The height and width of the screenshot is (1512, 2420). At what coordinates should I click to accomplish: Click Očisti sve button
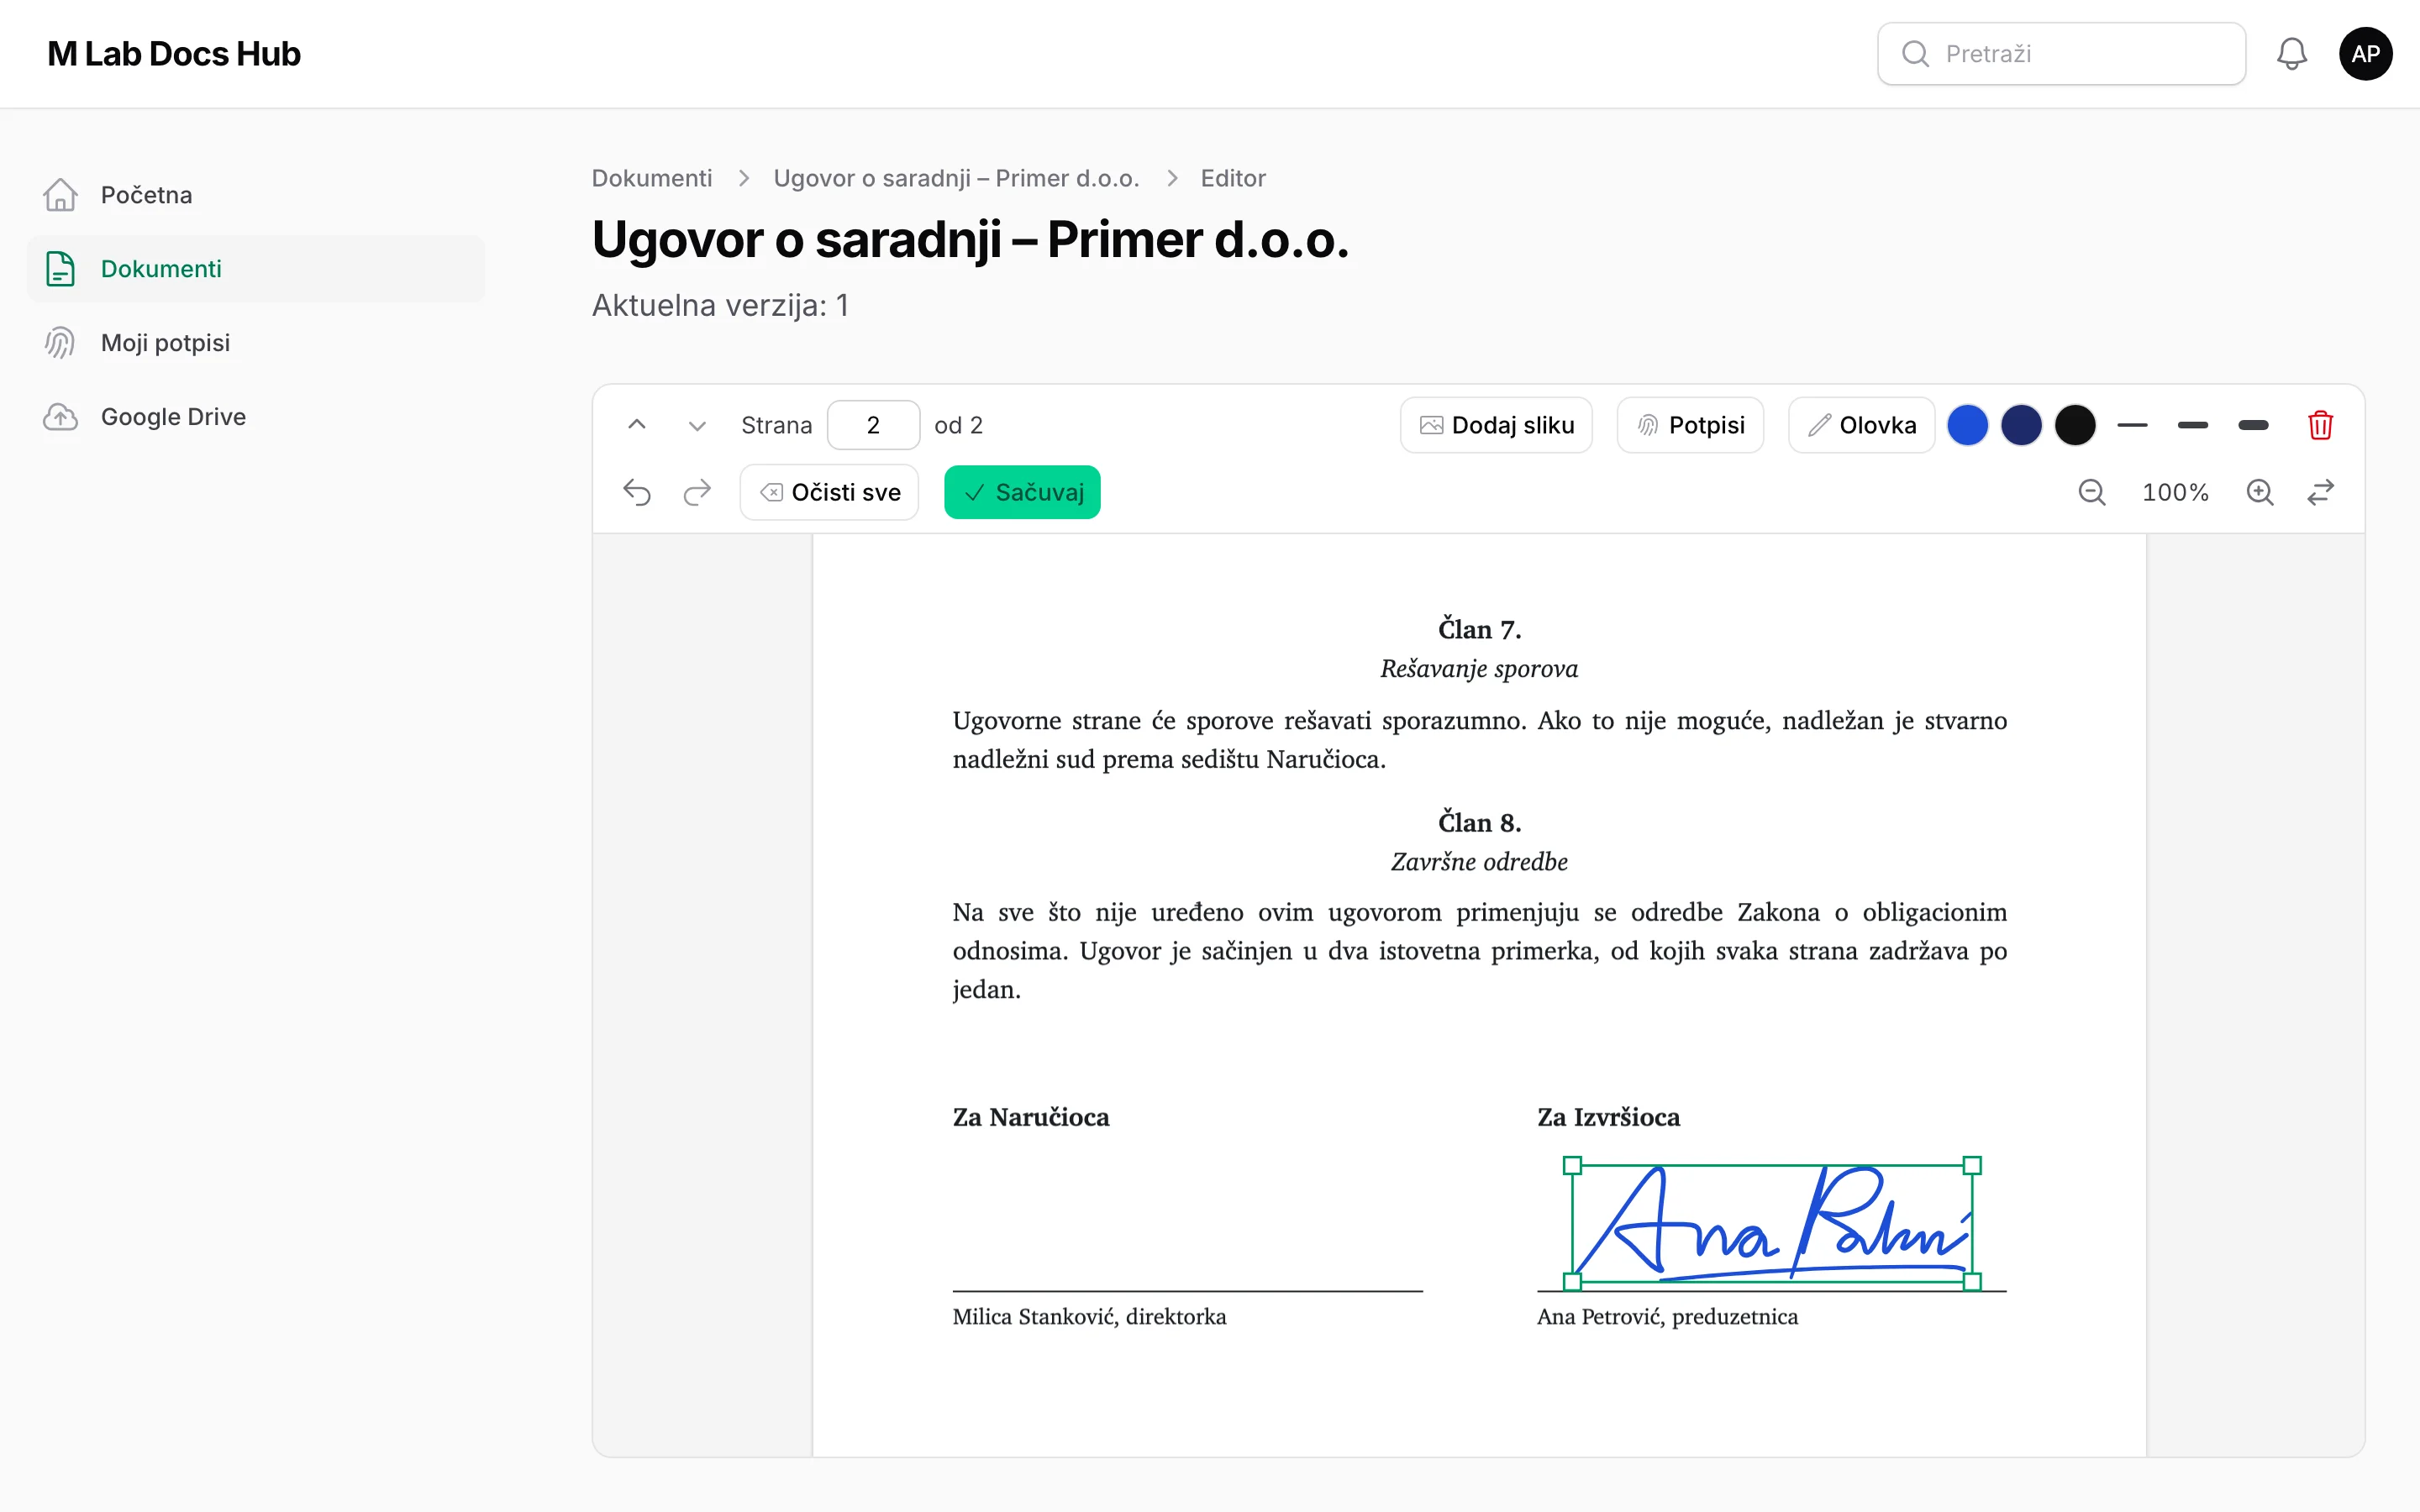[x=829, y=492]
